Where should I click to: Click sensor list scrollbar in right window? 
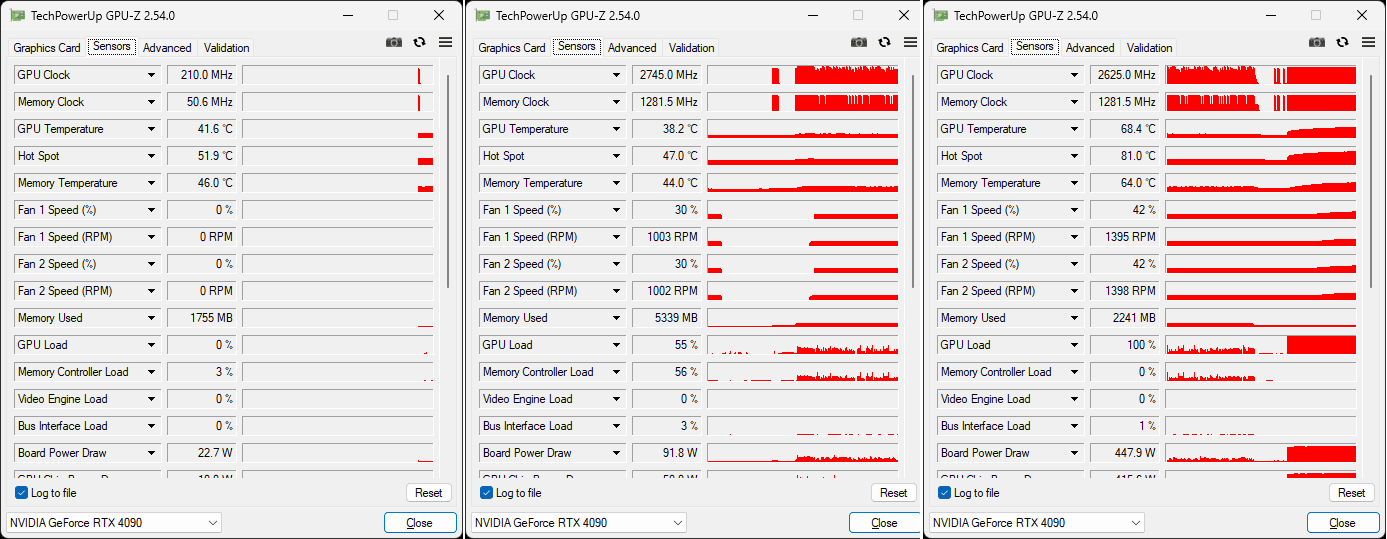[x=1371, y=180]
